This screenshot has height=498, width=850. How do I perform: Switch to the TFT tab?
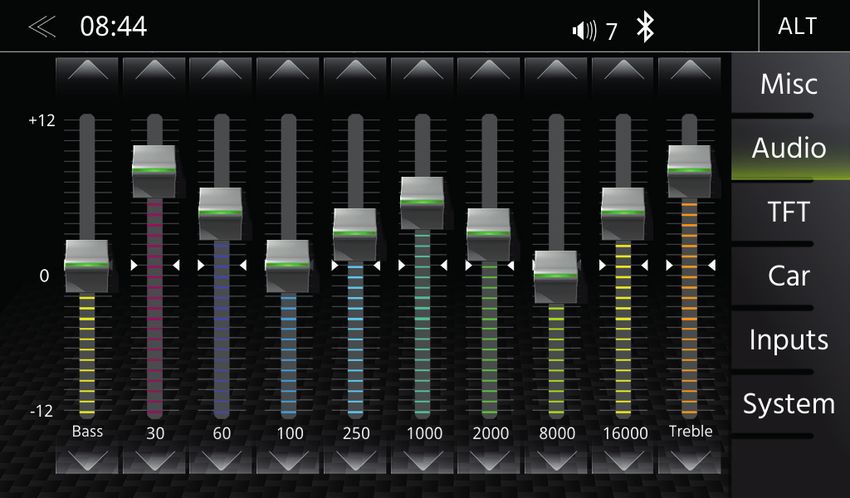pyautogui.click(x=789, y=212)
